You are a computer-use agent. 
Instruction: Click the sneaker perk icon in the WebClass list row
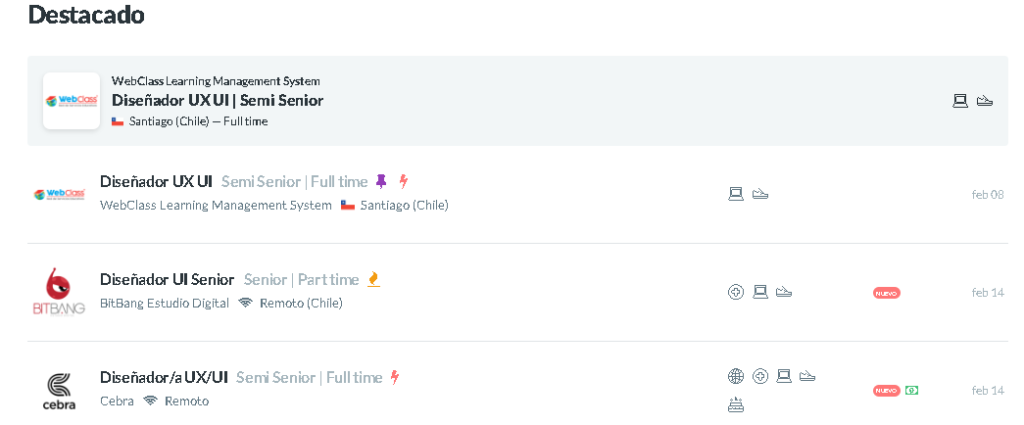(760, 194)
